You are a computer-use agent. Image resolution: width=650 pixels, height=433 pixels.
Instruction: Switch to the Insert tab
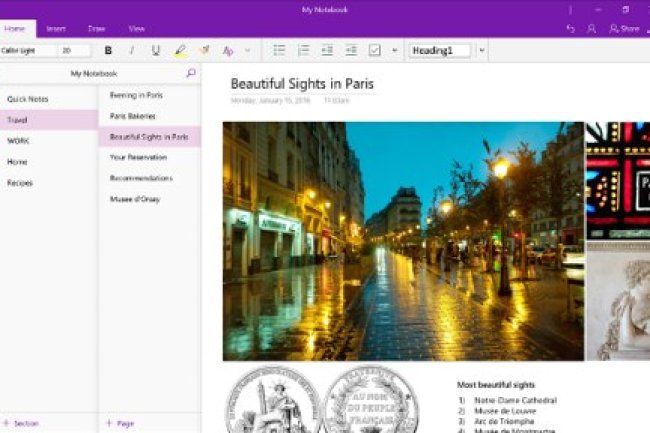(56, 29)
